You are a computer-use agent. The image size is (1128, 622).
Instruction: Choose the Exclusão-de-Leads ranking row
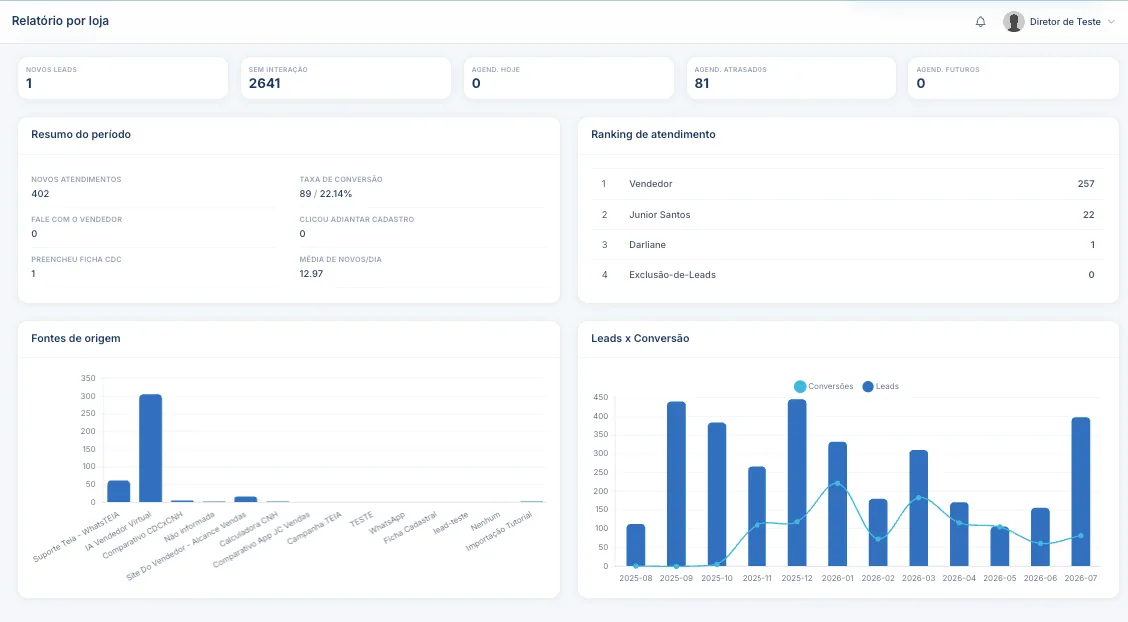(x=848, y=275)
